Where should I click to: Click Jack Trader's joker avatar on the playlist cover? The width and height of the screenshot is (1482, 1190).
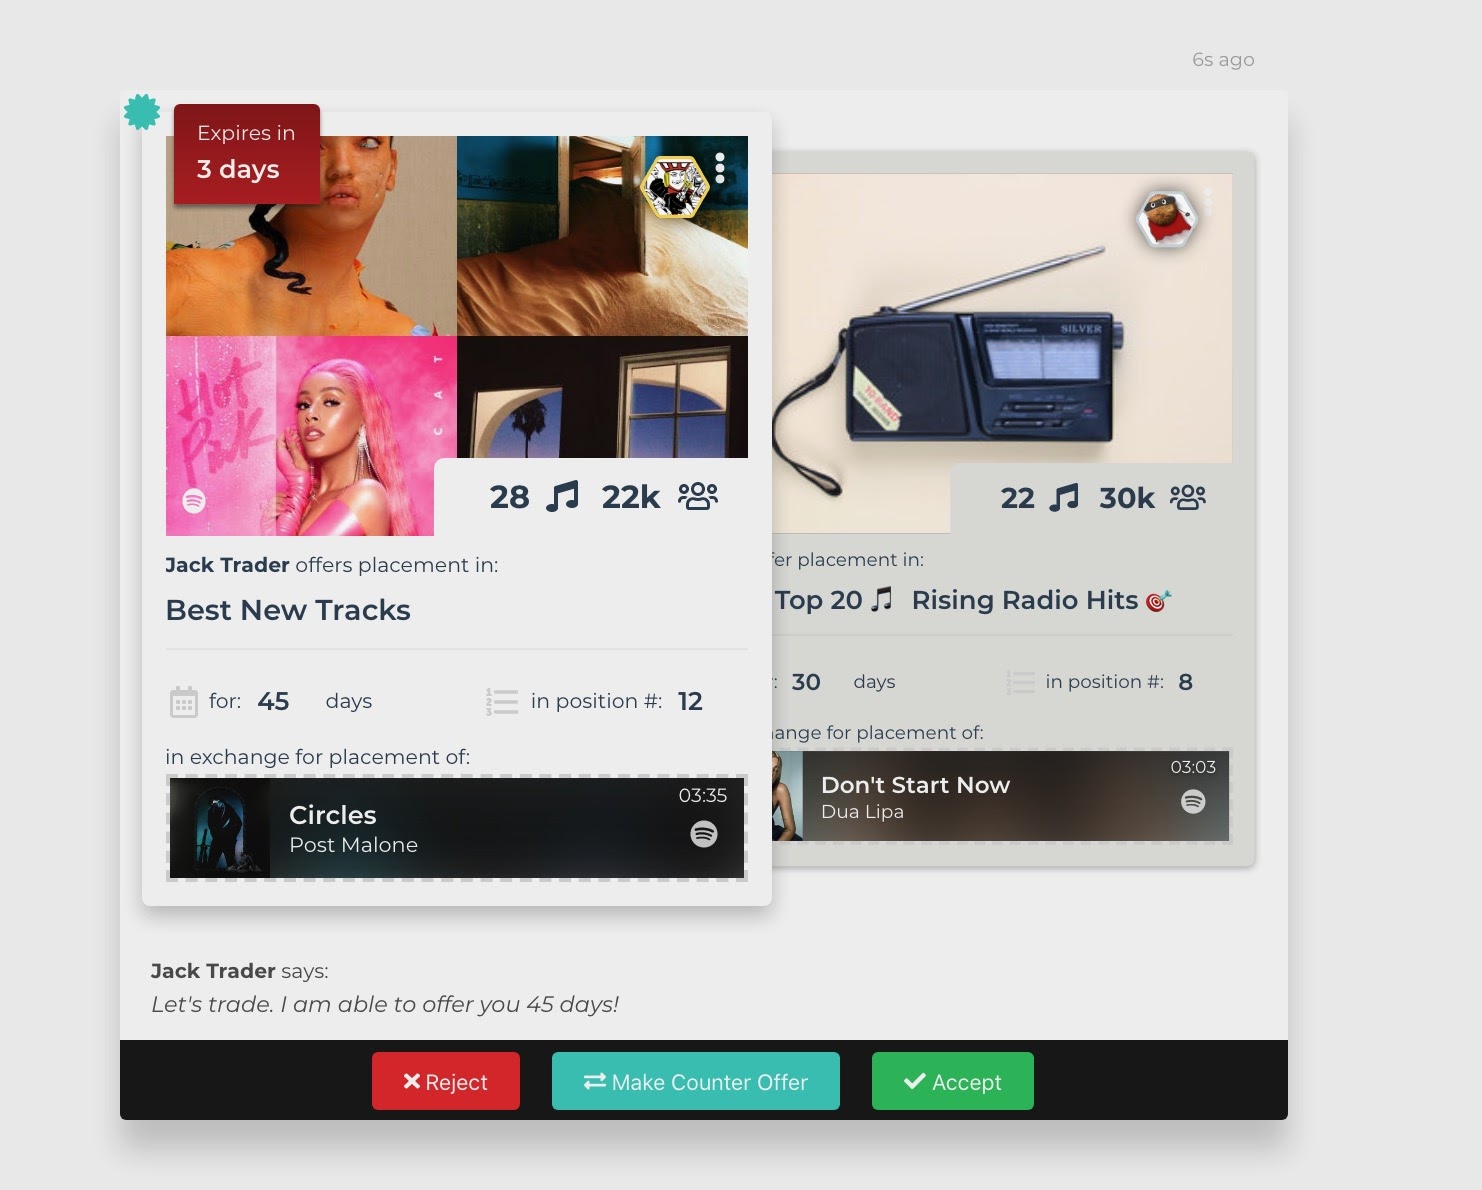pyautogui.click(x=674, y=186)
